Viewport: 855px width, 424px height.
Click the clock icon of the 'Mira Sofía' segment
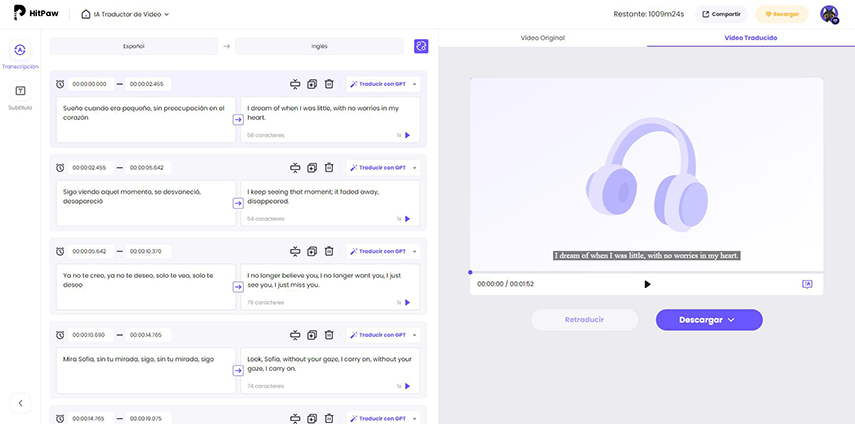coord(60,335)
